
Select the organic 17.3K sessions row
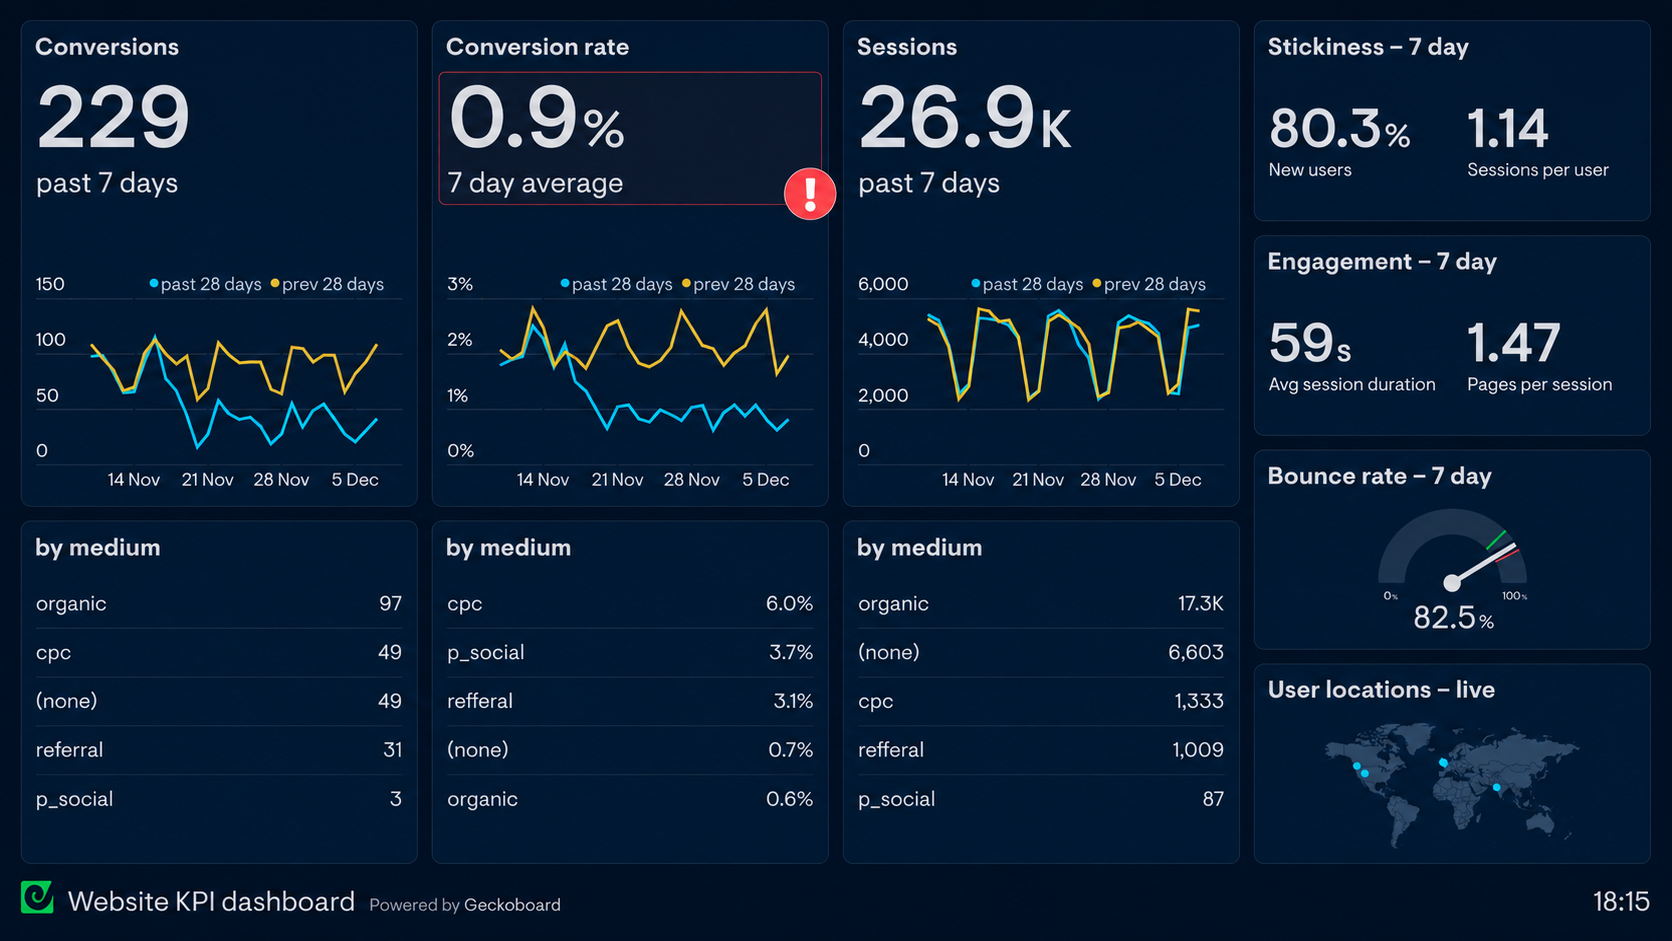[1041, 603]
